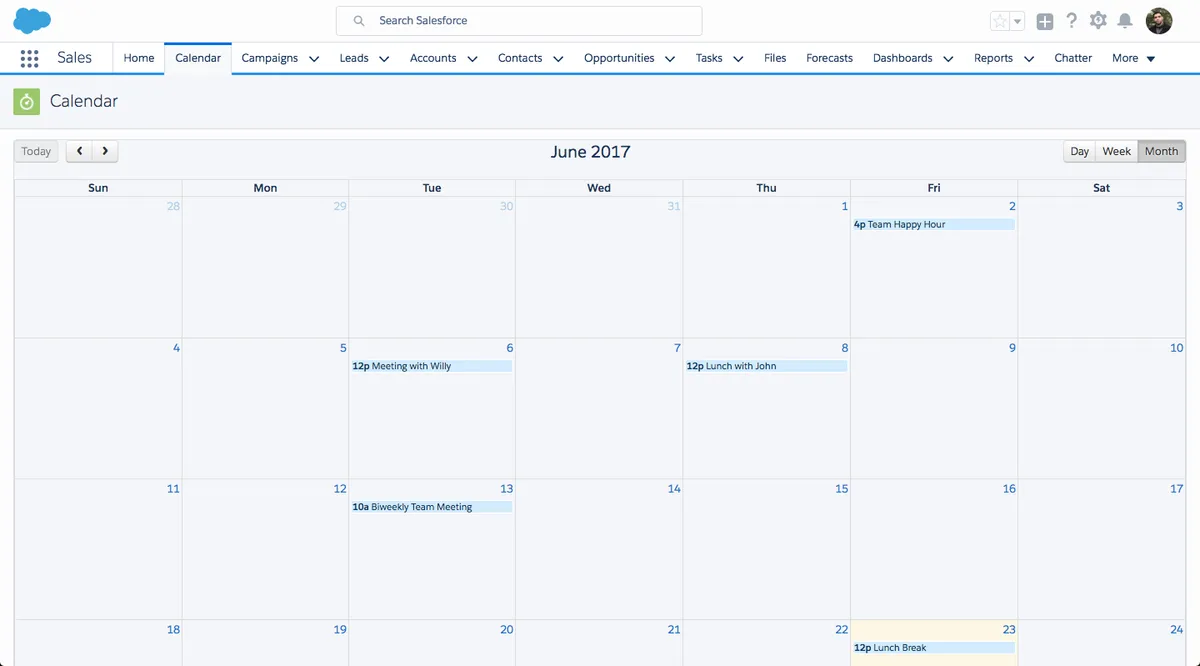The image size is (1200, 666).
Task: Click the search magnifier icon
Action: click(359, 20)
